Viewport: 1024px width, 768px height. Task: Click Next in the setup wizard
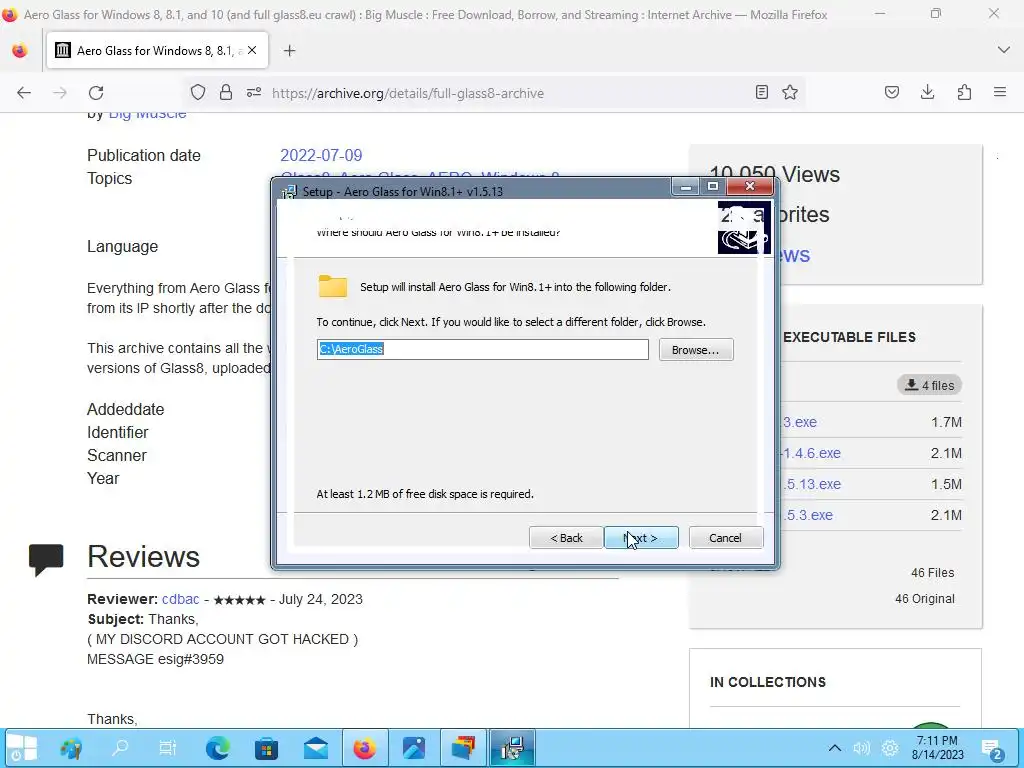tap(641, 538)
